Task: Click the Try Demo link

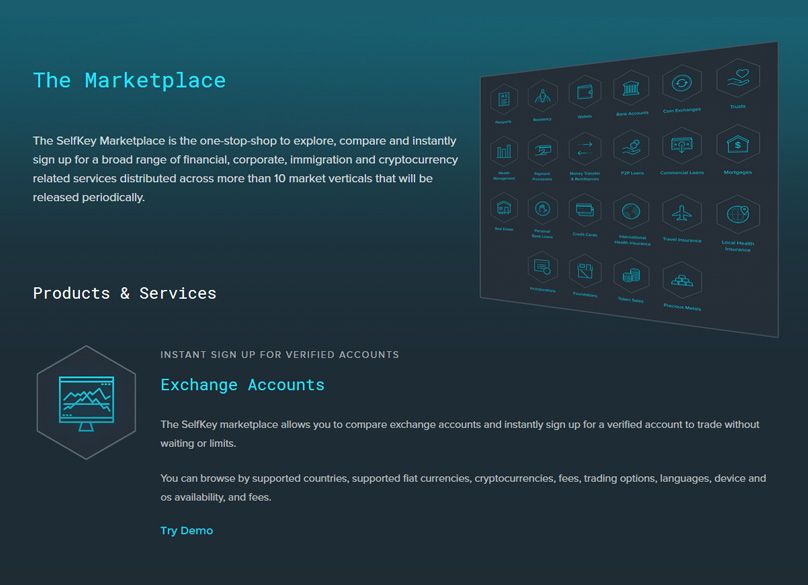Action: [x=186, y=530]
